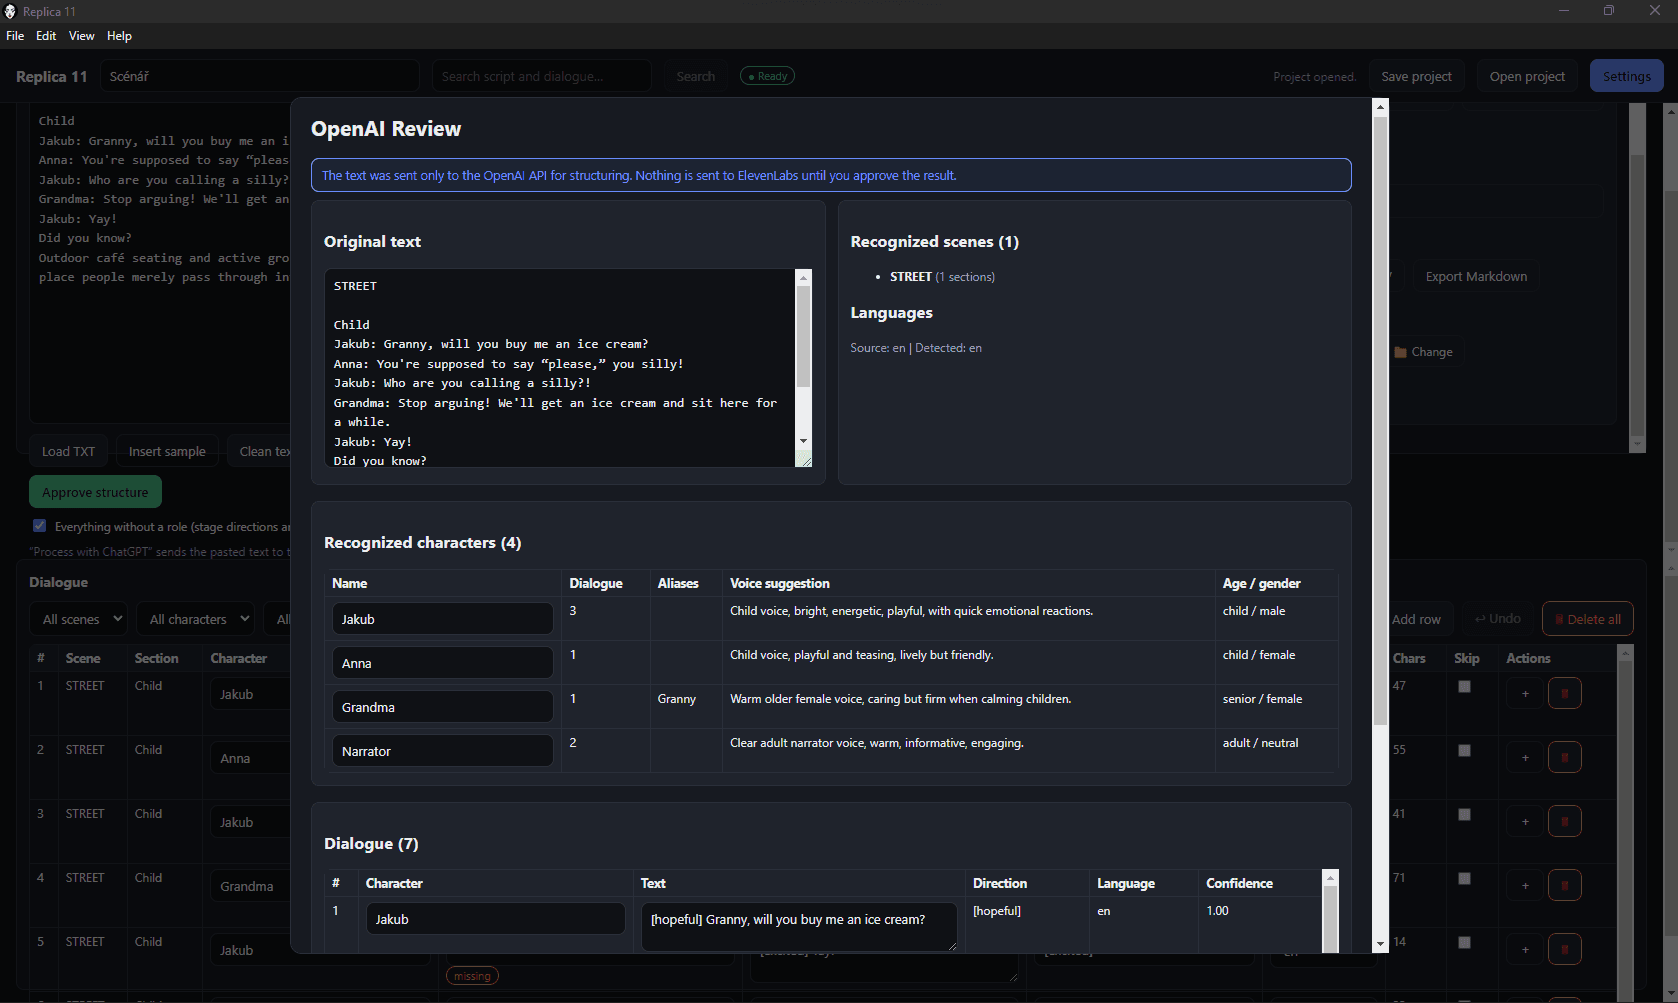Open the All scenes filter dropdown
The height and width of the screenshot is (1003, 1678).
pyautogui.click(x=78, y=619)
